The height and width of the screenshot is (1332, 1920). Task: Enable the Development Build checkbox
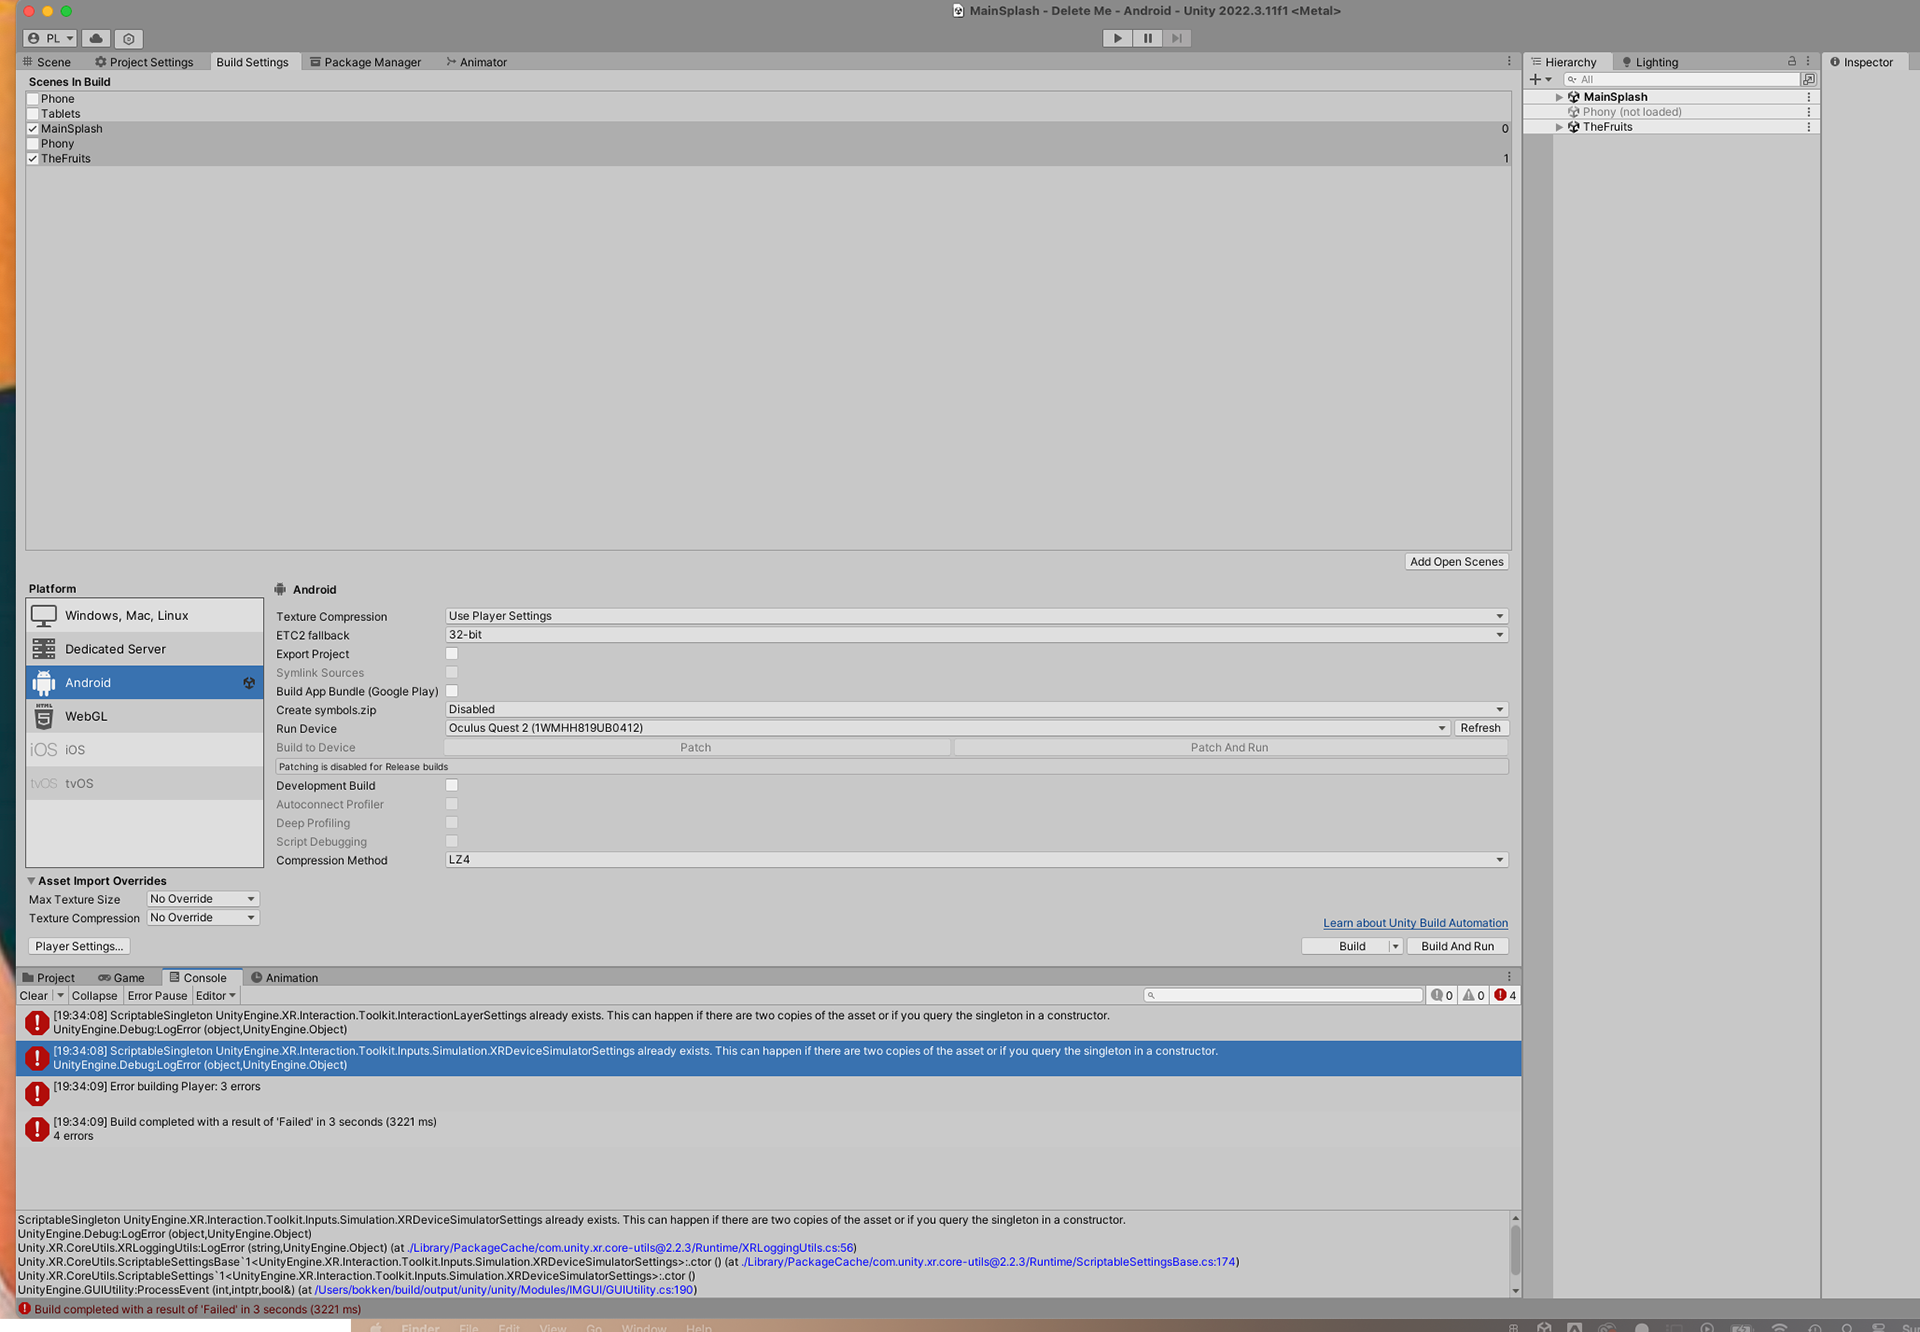click(452, 786)
